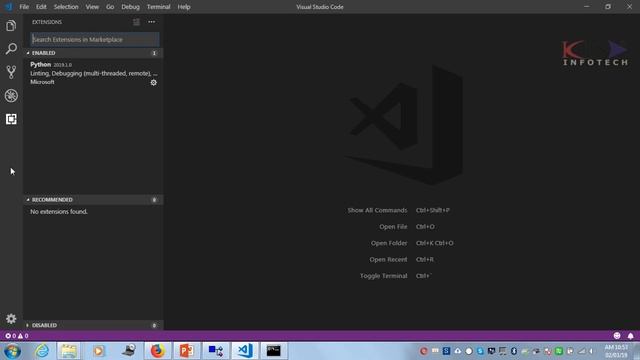Screen dimensions: 640x360
Task: Open PowerPoint from taskbar
Action: pos(187,351)
